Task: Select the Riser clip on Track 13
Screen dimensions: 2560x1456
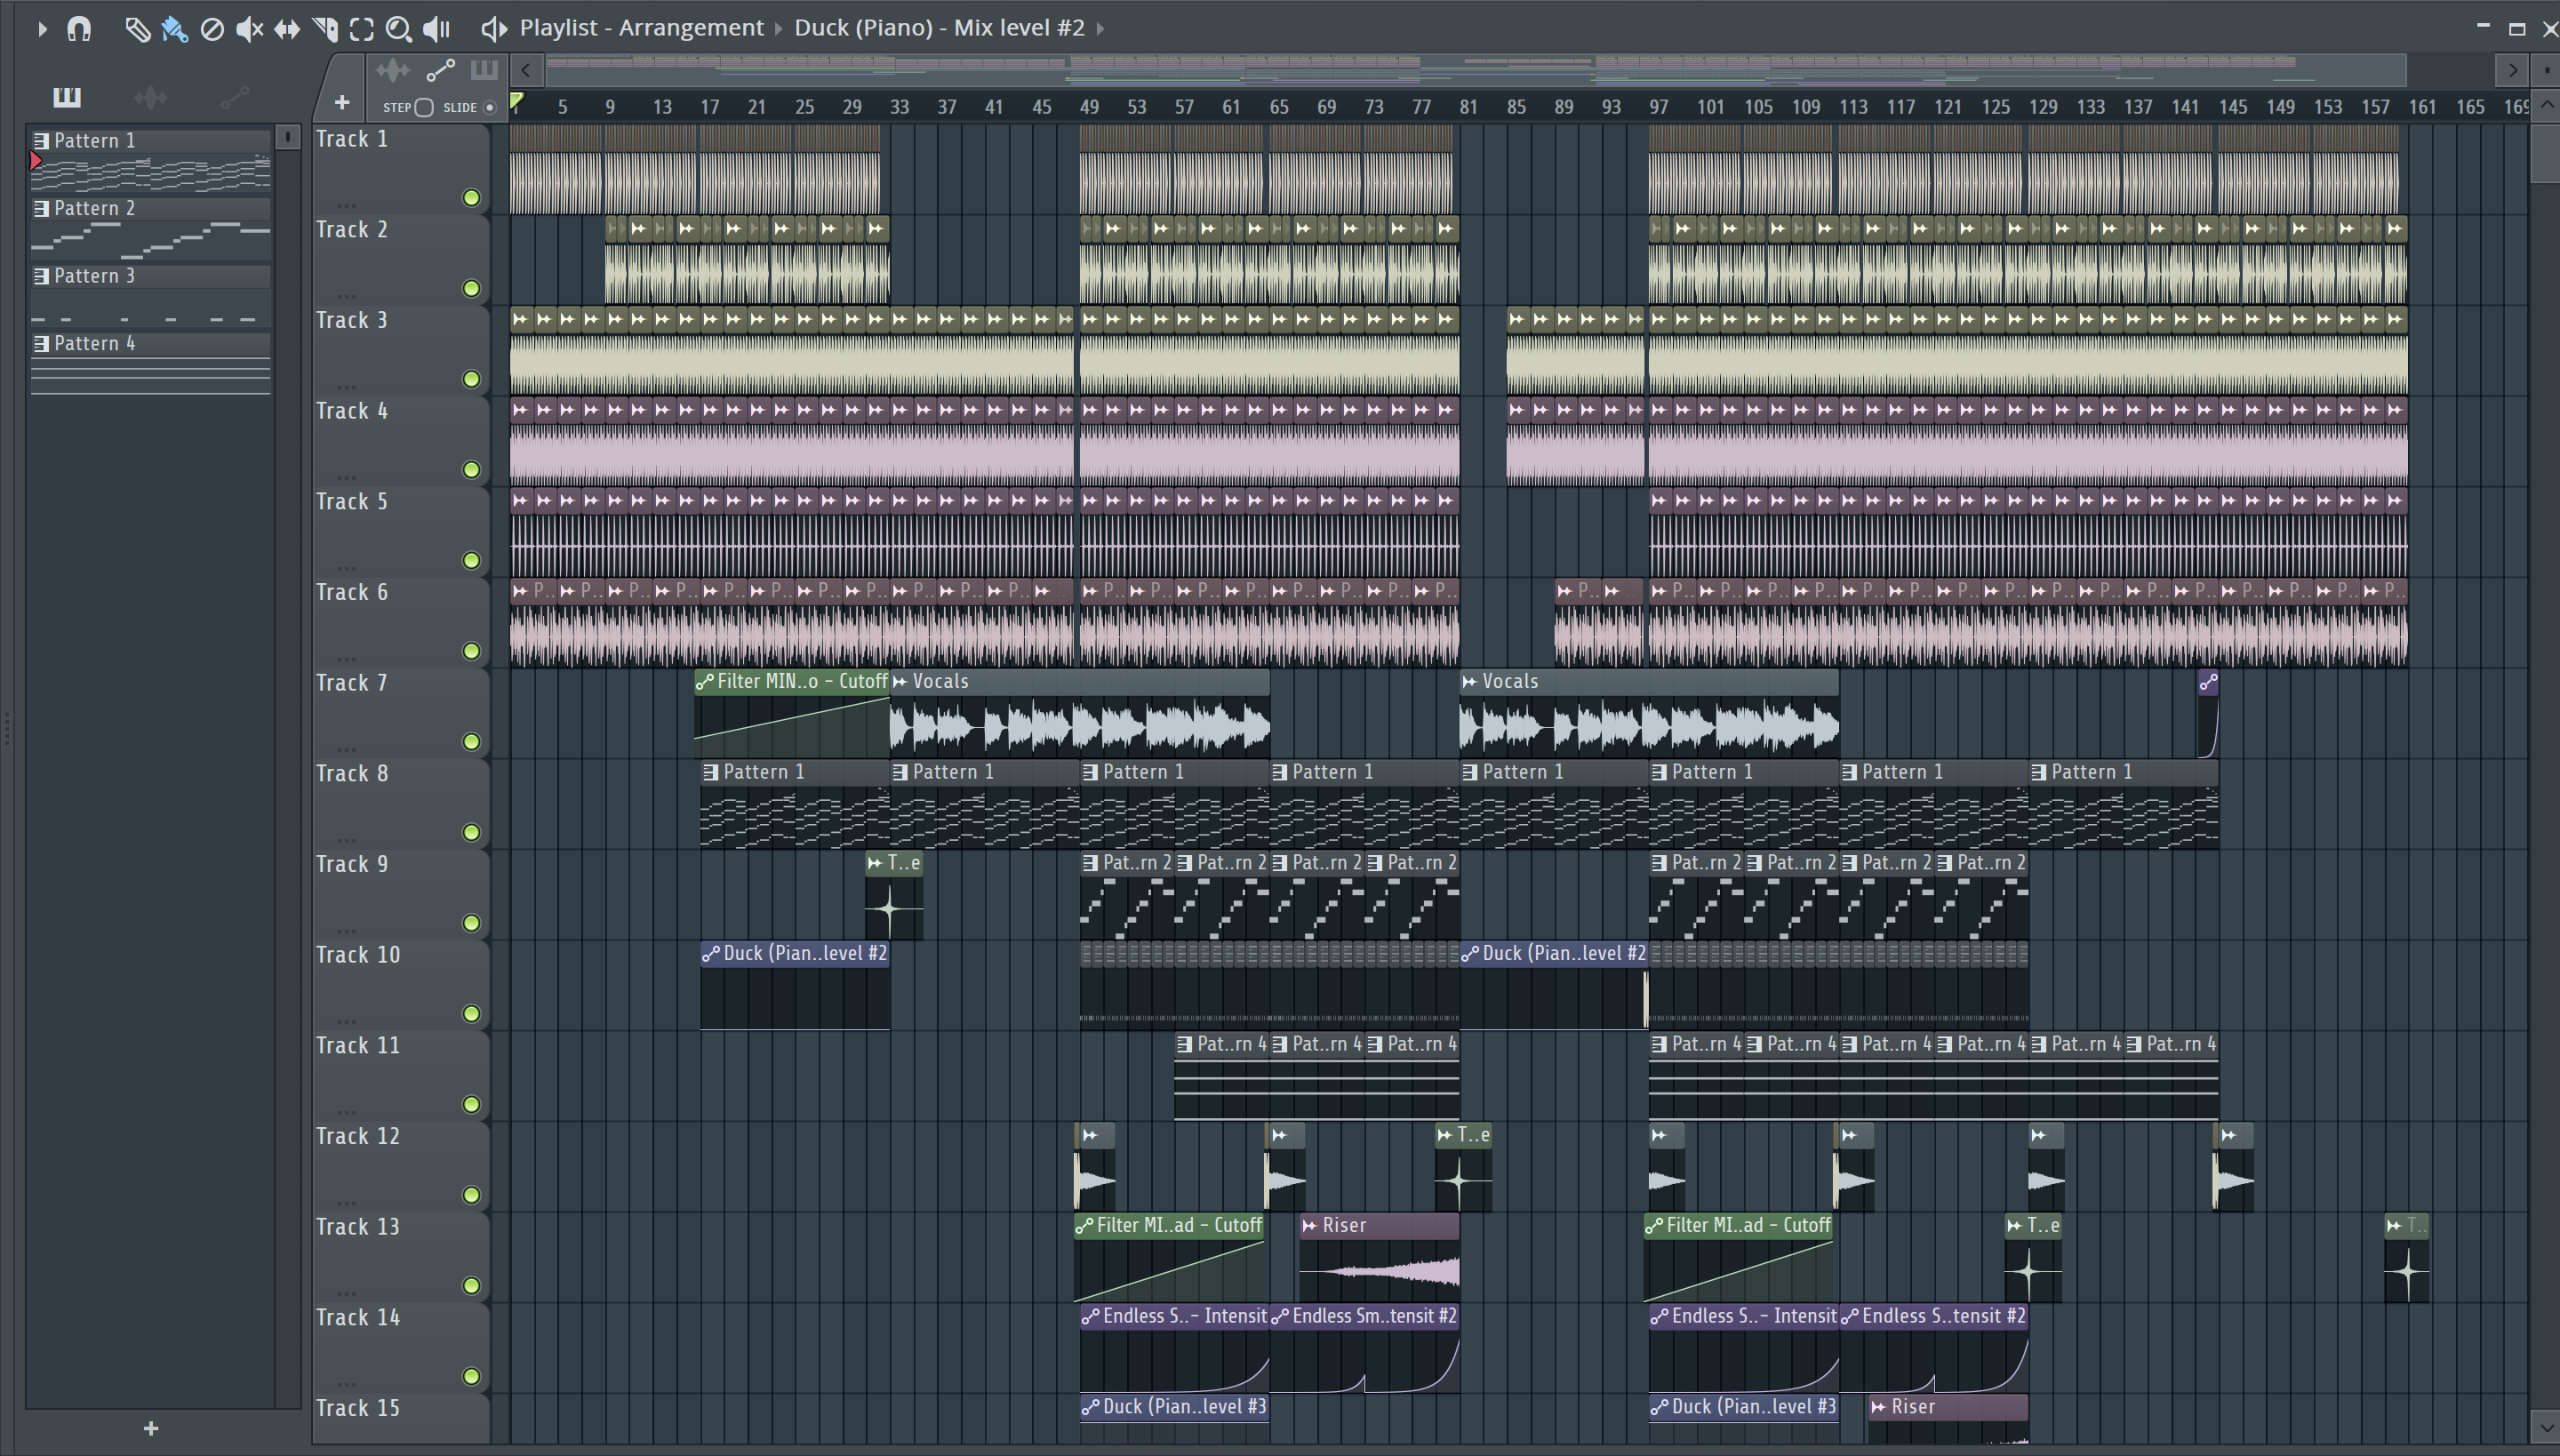Action: click(x=1379, y=1257)
